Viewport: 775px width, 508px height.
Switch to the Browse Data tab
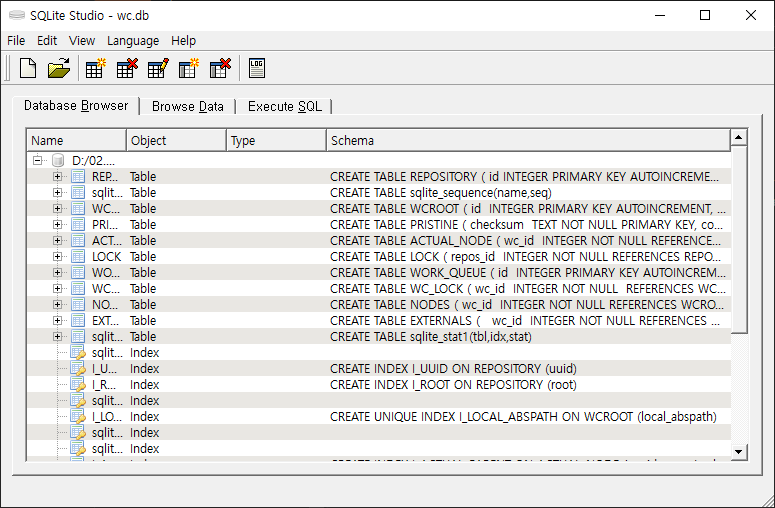pos(188,106)
